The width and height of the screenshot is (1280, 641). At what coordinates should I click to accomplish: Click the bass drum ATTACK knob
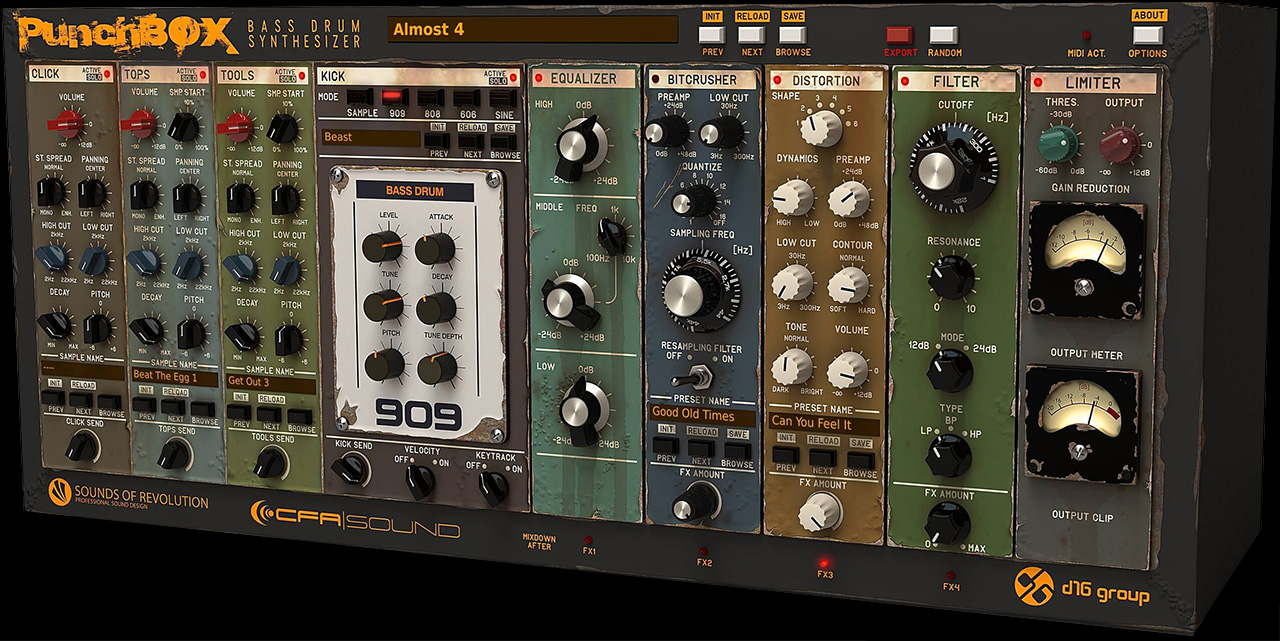[x=436, y=246]
